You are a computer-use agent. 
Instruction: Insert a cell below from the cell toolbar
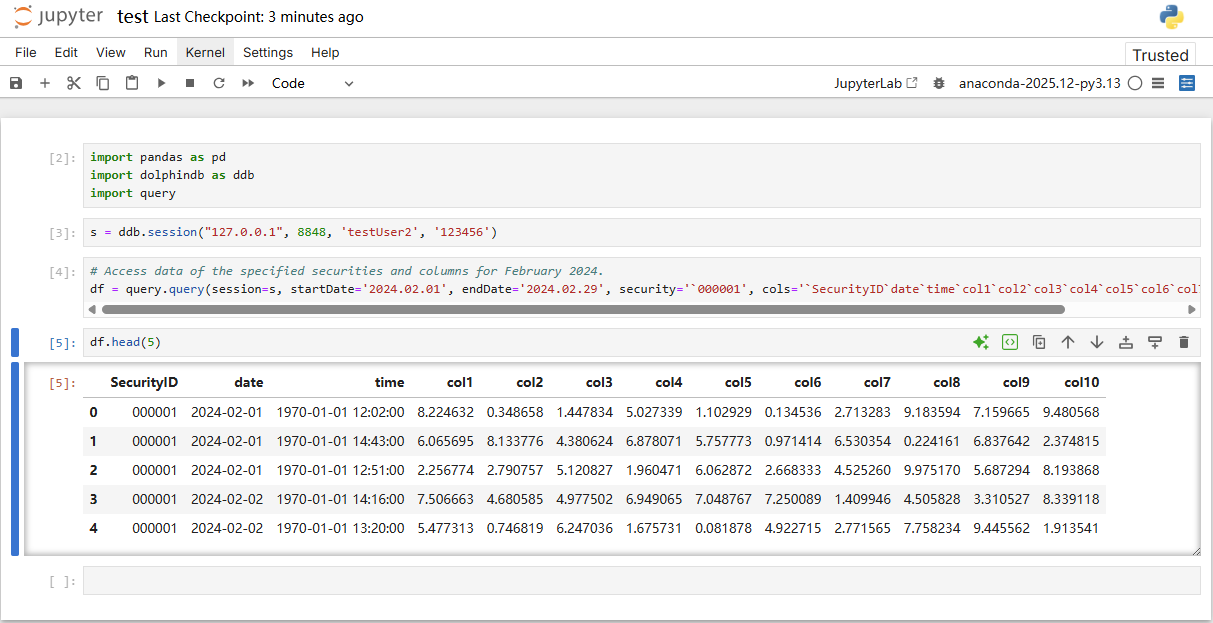(1155, 342)
